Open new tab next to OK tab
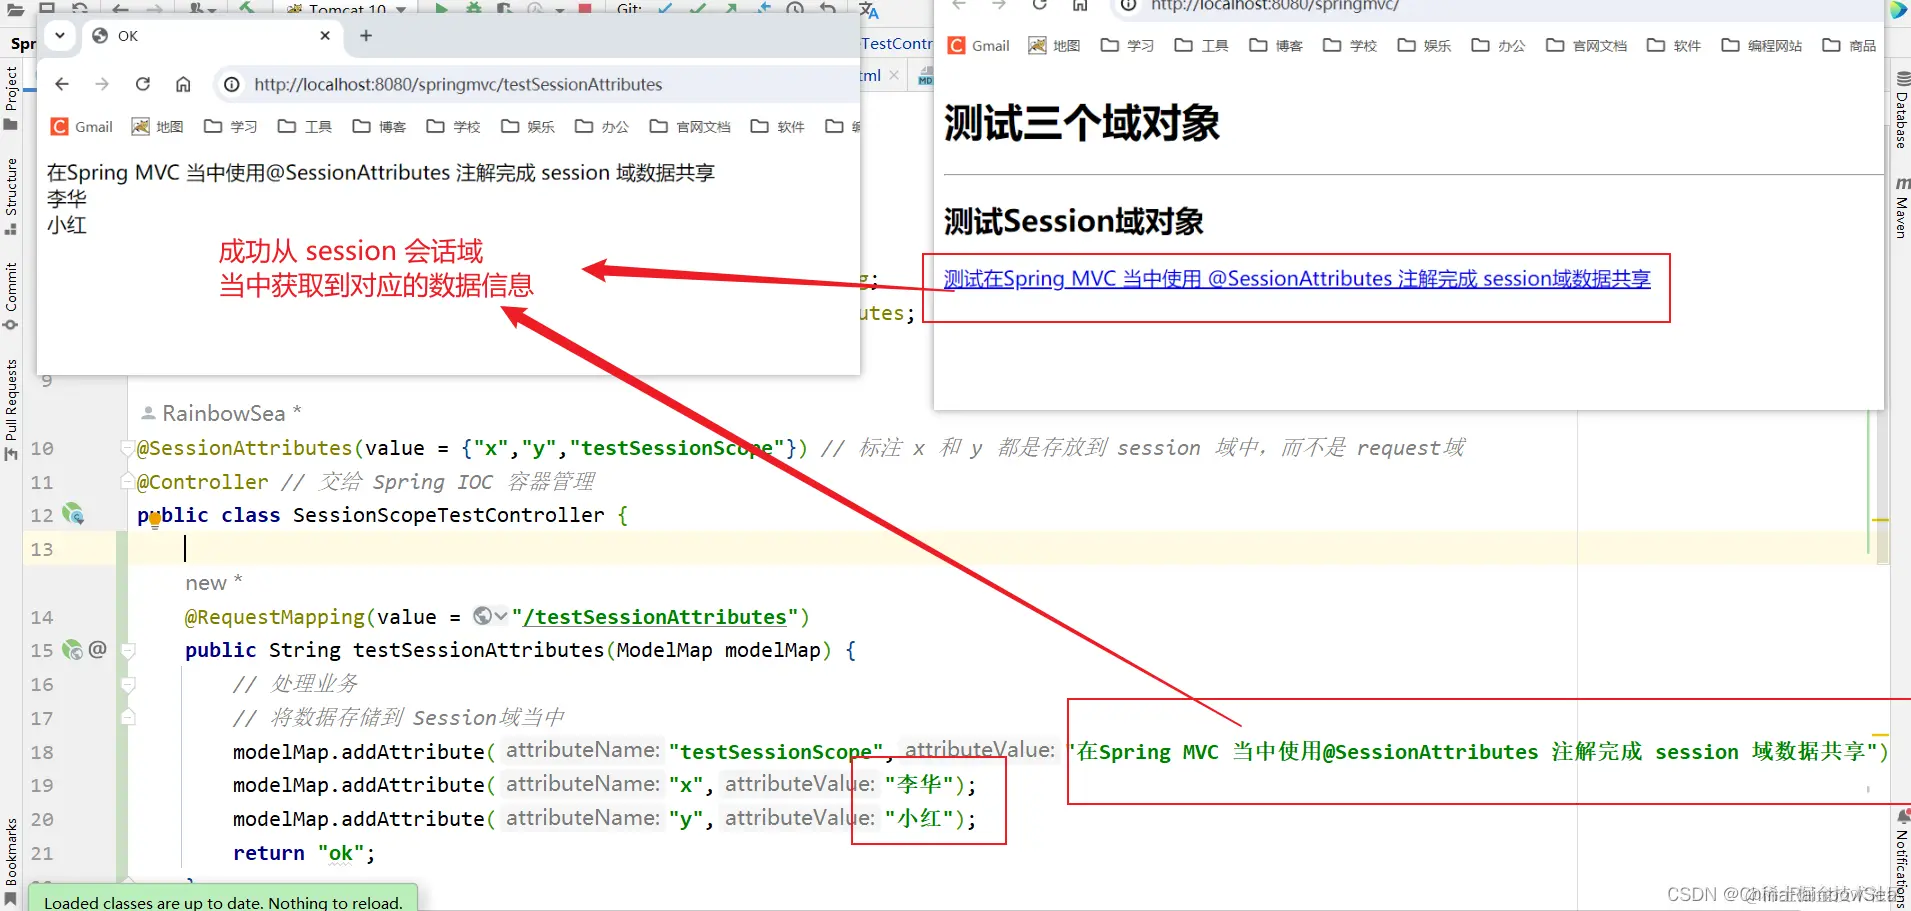Screen dimensions: 1911x911 coord(366,36)
